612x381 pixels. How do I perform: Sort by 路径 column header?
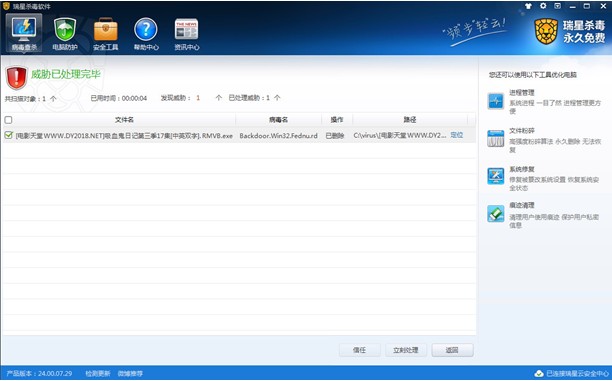point(410,120)
